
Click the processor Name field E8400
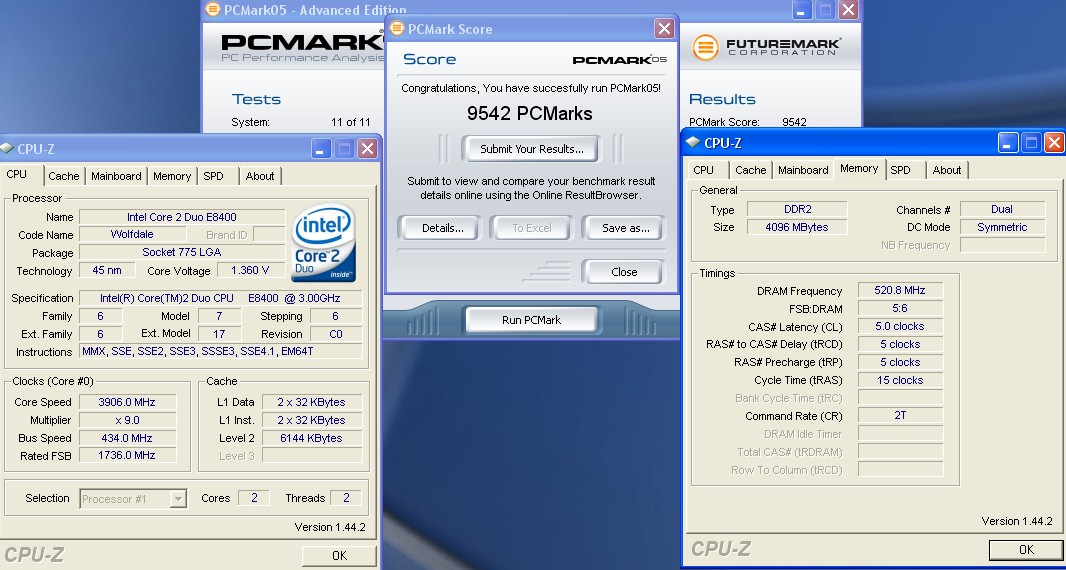[182, 217]
